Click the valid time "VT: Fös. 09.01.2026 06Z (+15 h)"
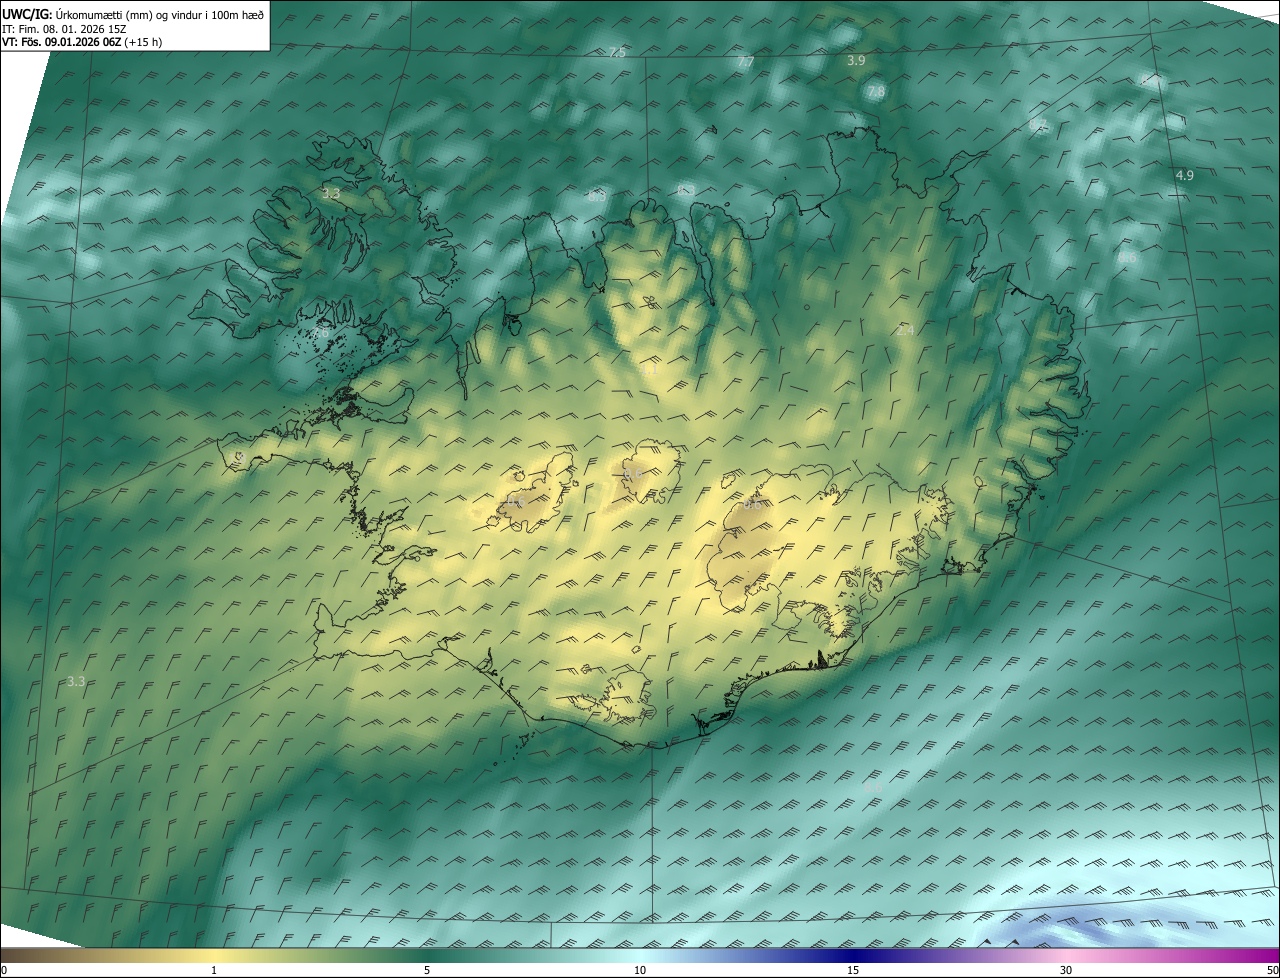Screen dimensions: 1280x978 (x=82, y=42)
